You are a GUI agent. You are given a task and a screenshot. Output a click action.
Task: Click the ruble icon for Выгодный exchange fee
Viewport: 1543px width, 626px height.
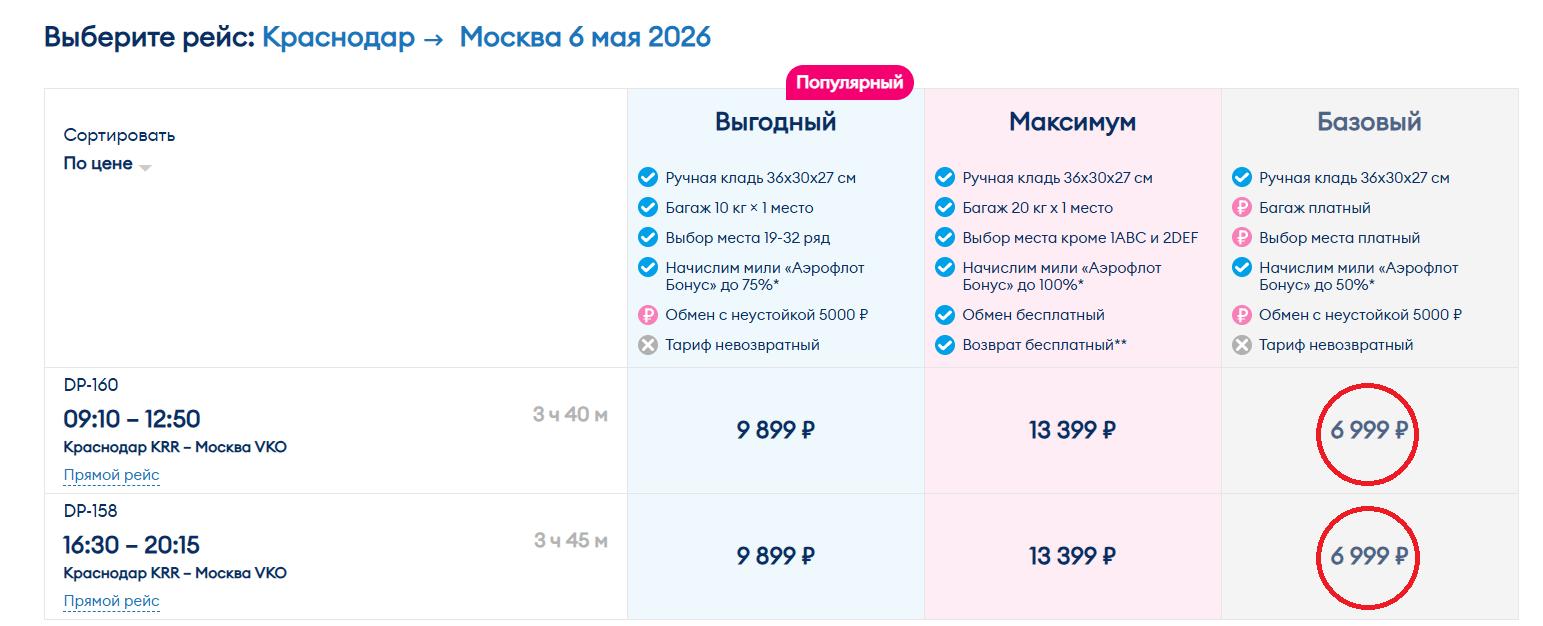pos(648,315)
